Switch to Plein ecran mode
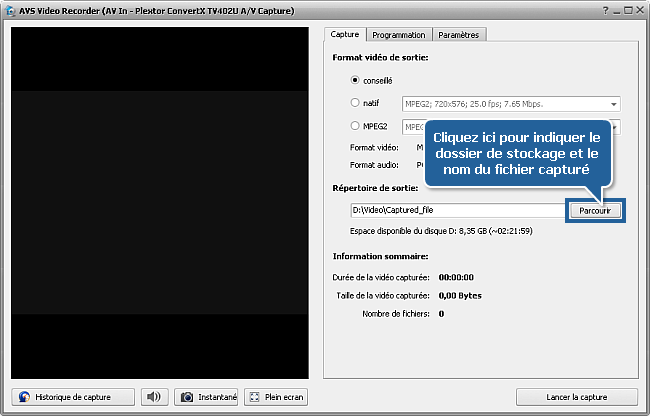650x416 pixels. 276,397
